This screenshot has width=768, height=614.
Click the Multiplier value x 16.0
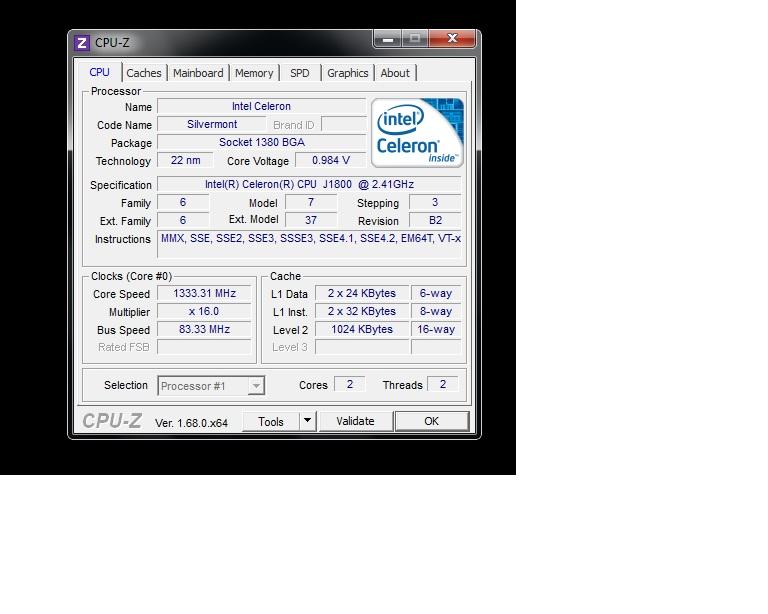204,311
